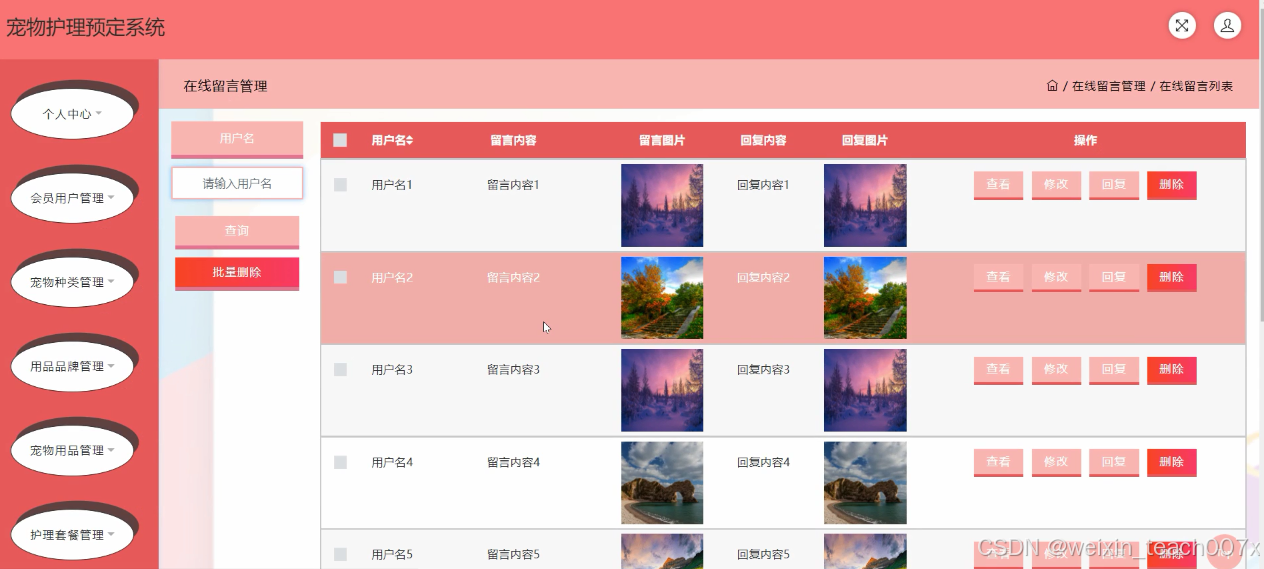Image resolution: width=1264 pixels, height=569 pixels.
Task: Open 留言图片 thumbnail in 用户名2 row
Action: coord(662,298)
